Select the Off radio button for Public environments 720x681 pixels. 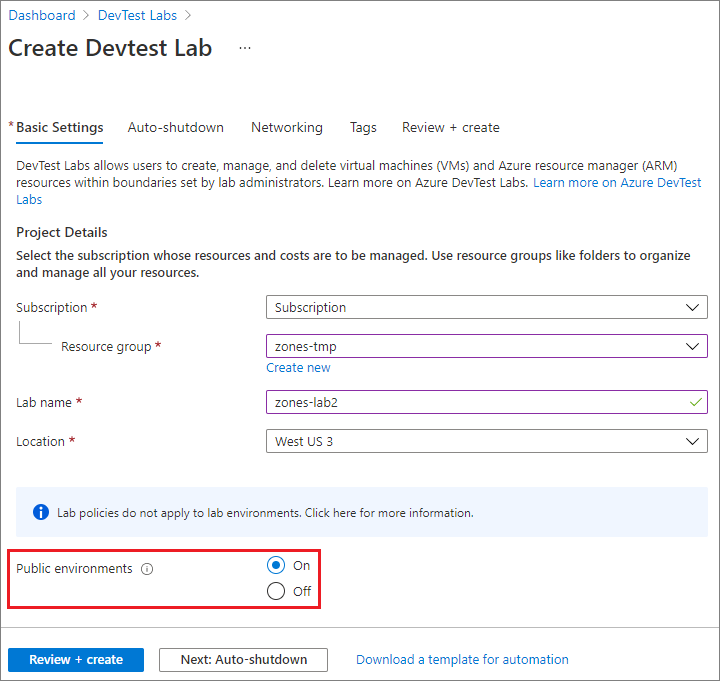coord(276,591)
